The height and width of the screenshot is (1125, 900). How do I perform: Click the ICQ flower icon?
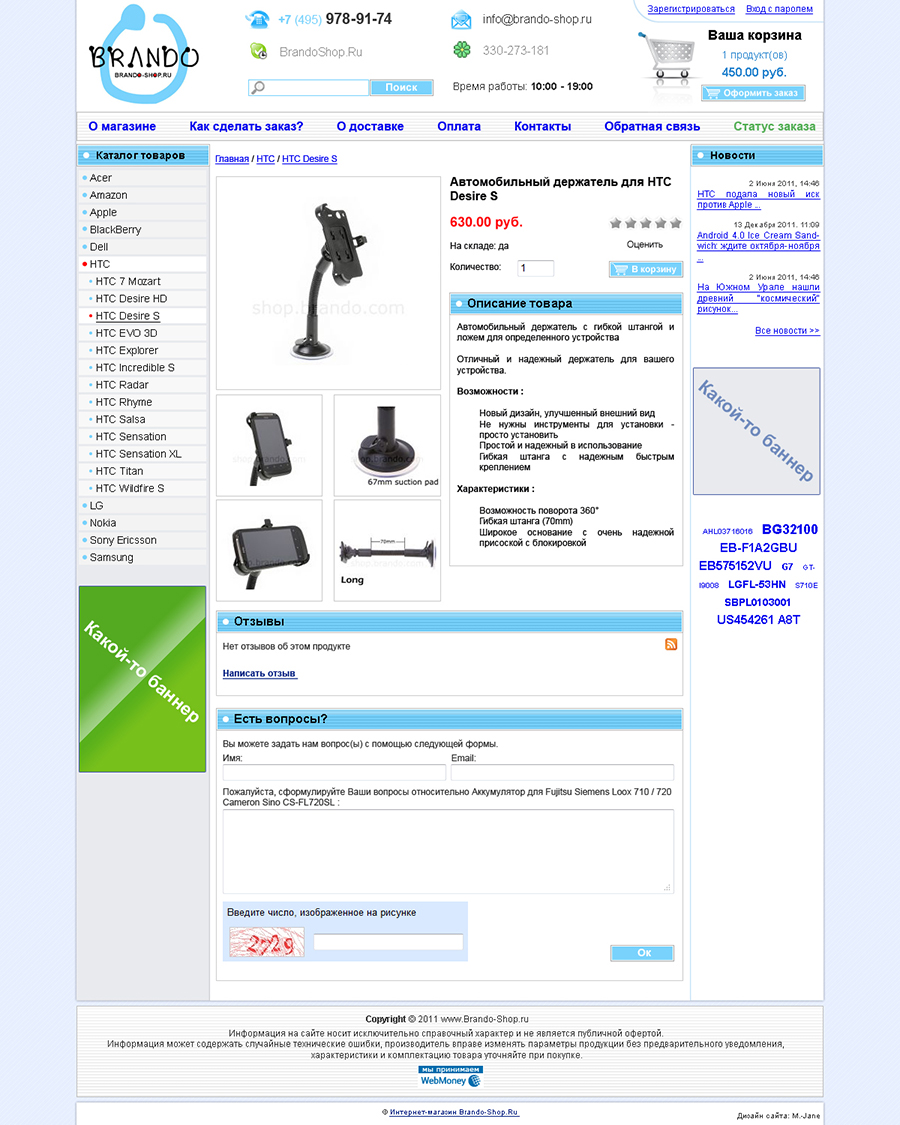pyautogui.click(x=461, y=50)
